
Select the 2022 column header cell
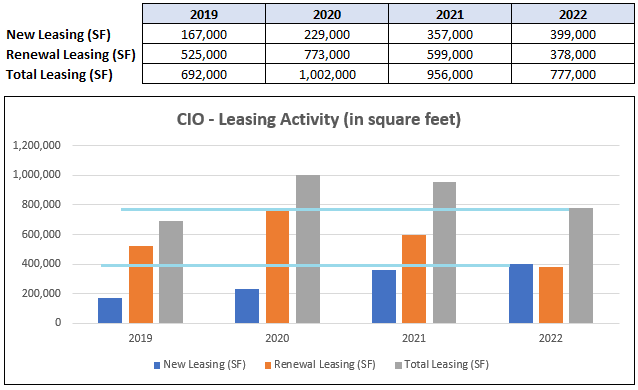coord(573,14)
